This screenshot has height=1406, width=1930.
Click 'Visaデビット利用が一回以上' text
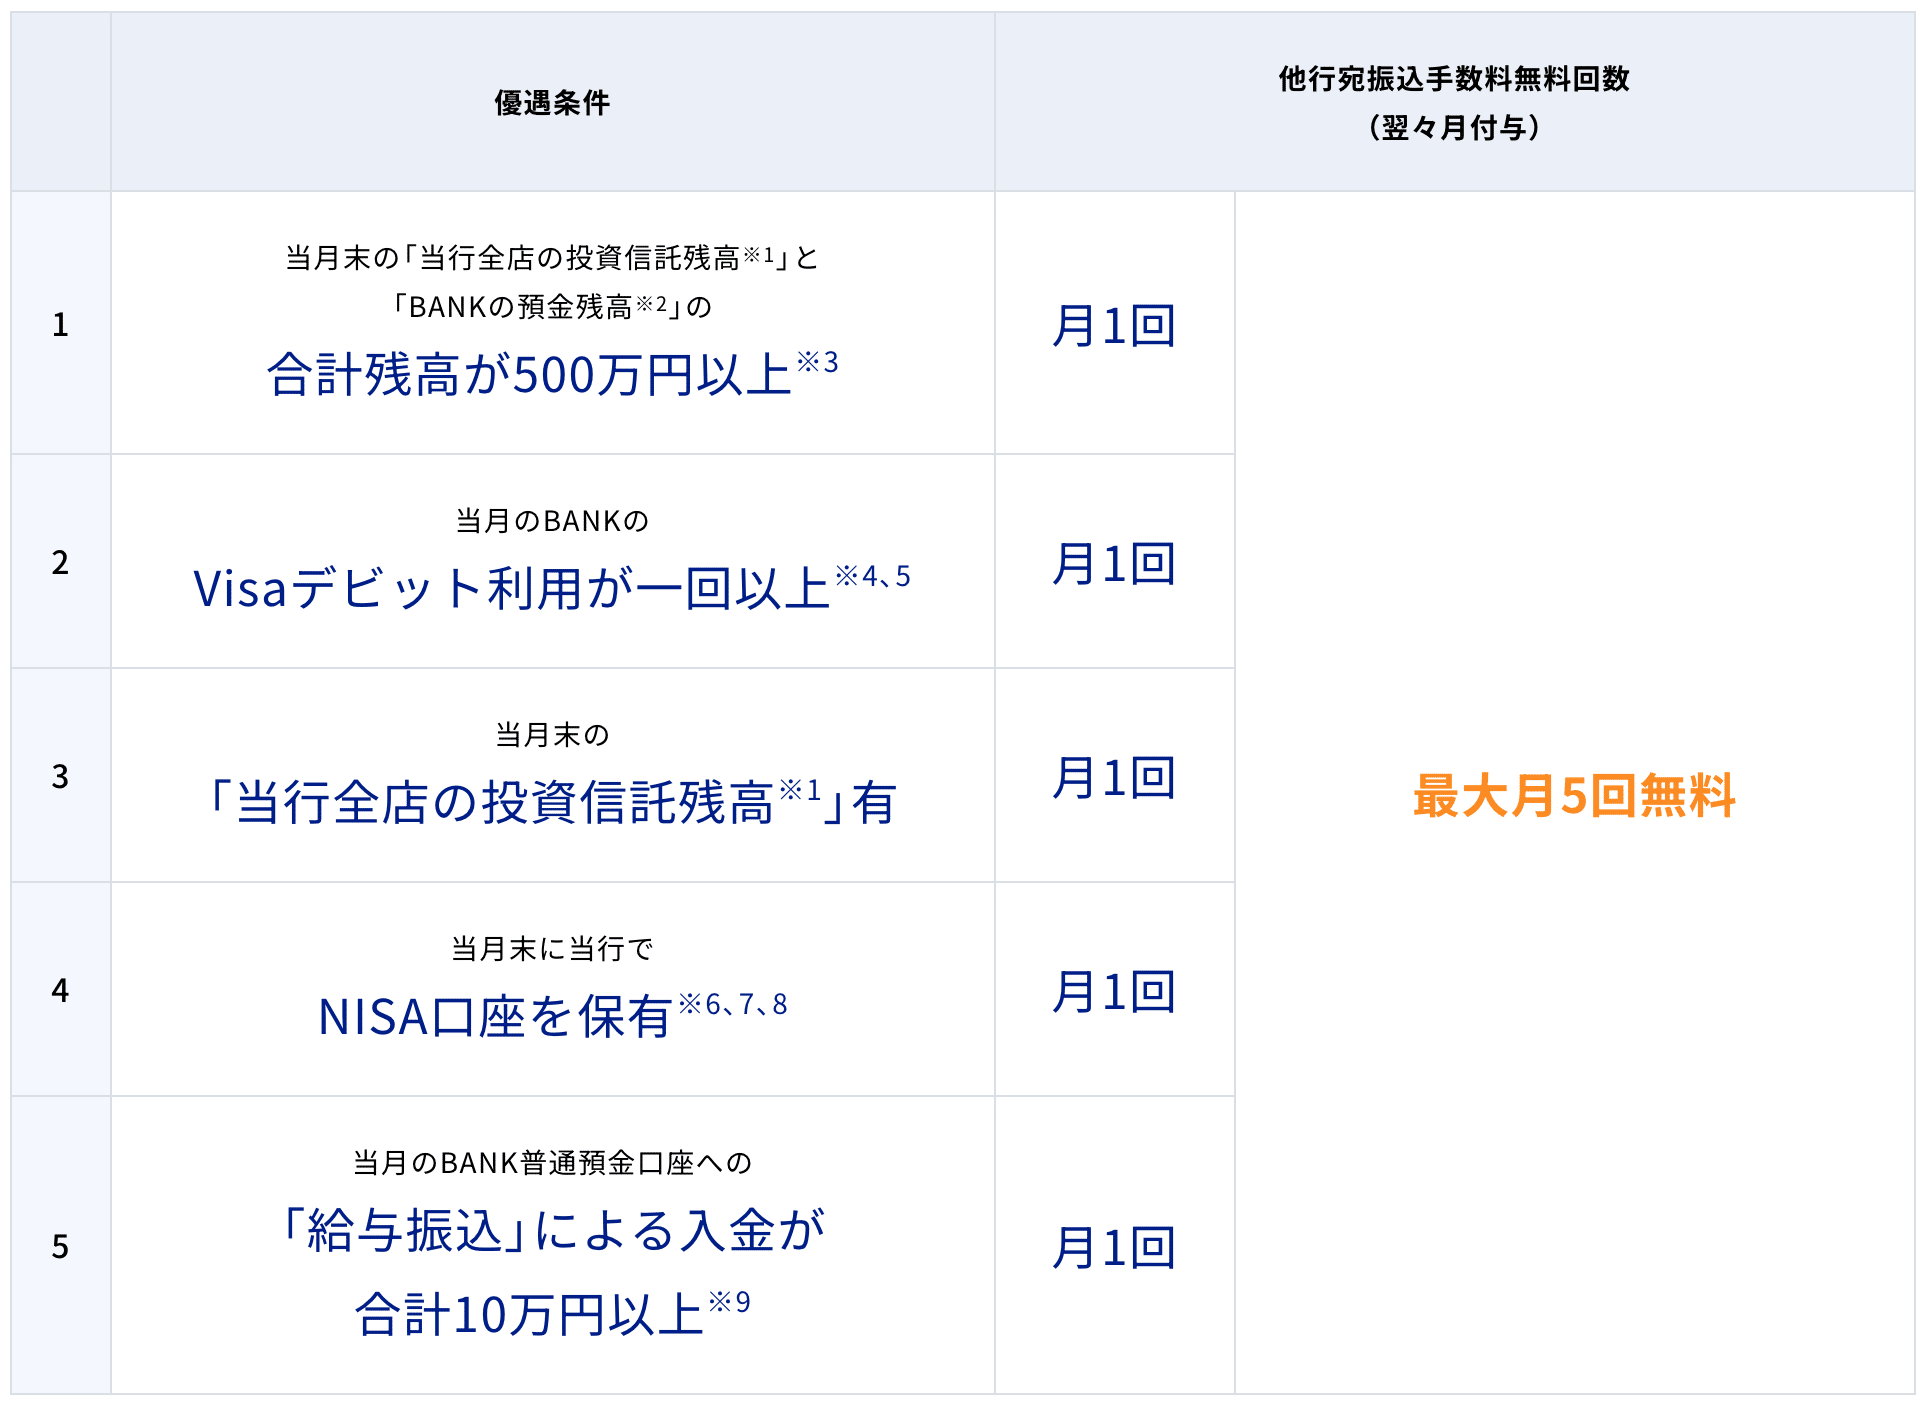coord(511,589)
